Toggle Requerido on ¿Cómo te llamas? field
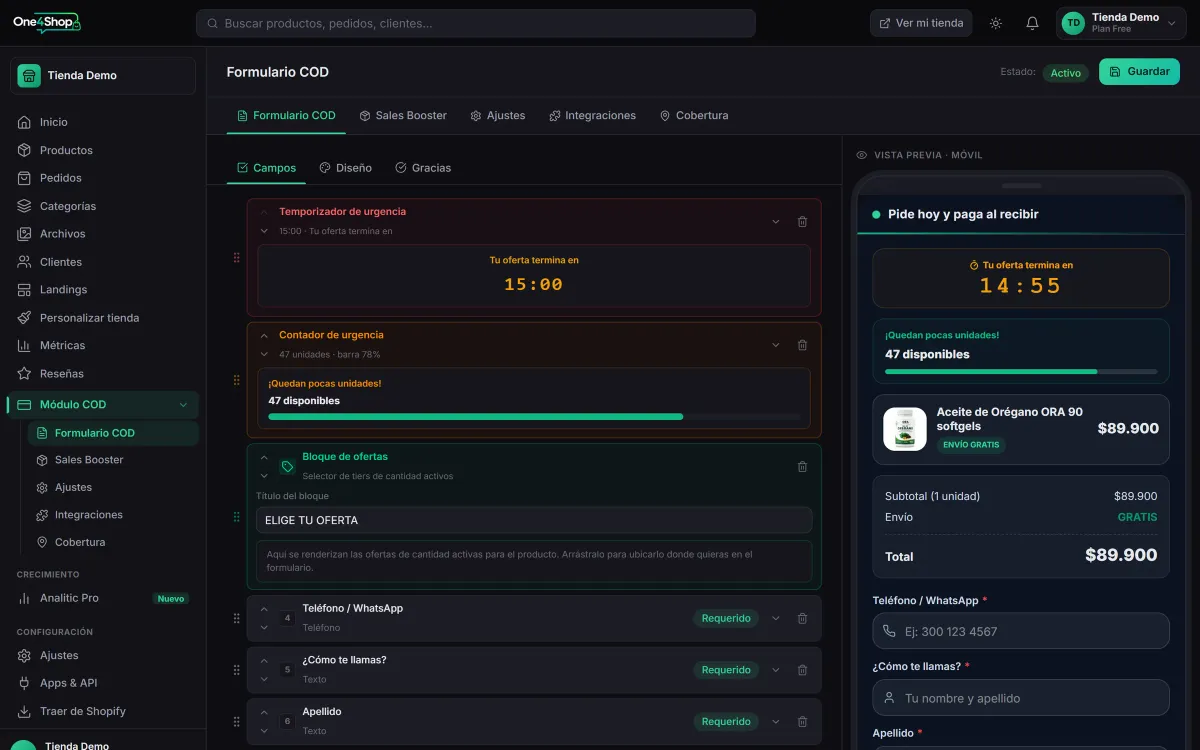Image resolution: width=1200 pixels, height=750 pixels. [x=726, y=670]
